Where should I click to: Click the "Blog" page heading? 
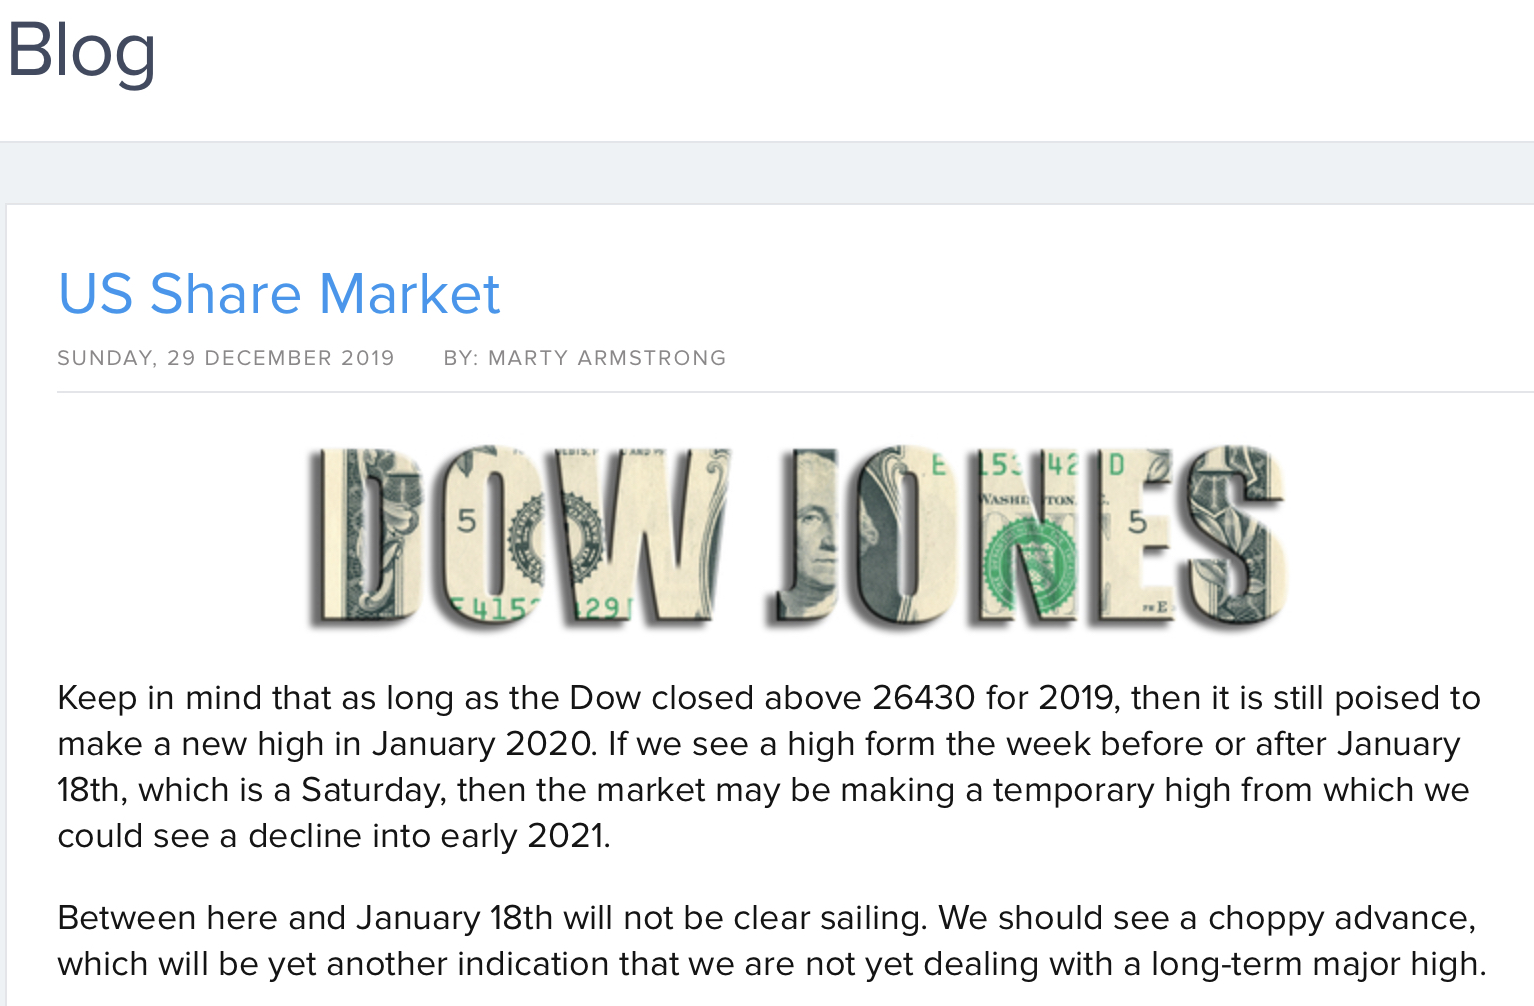[x=82, y=50]
